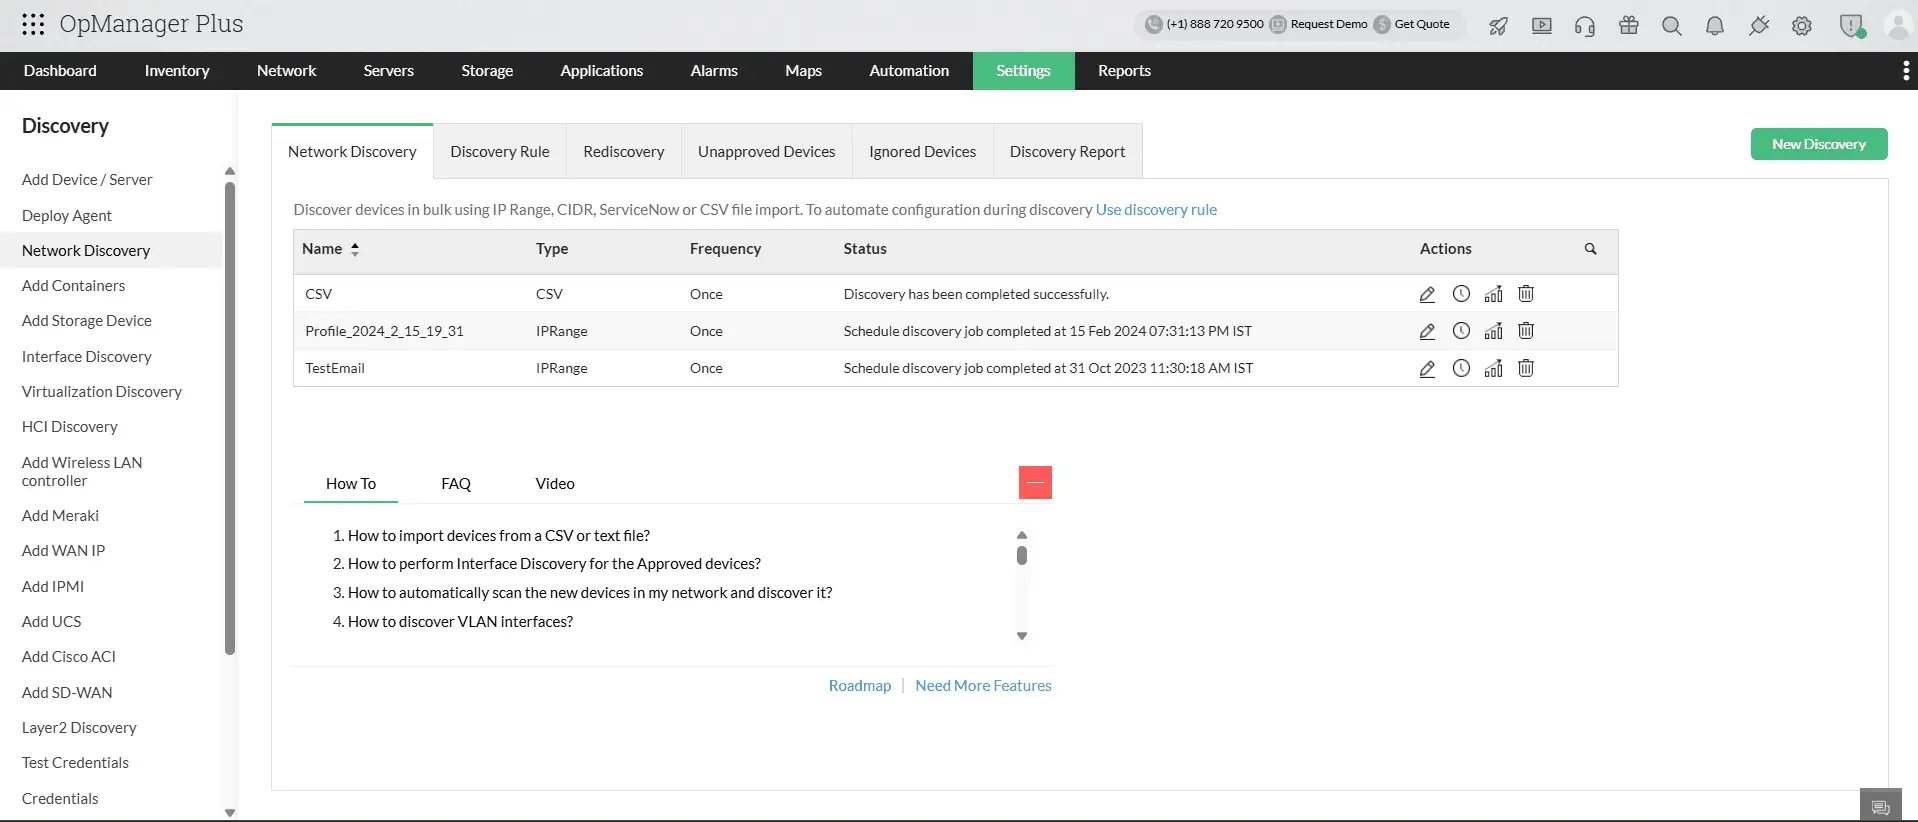The image size is (1918, 822).
Task: Open Virtualization Discovery in sidebar
Action: coord(102,392)
